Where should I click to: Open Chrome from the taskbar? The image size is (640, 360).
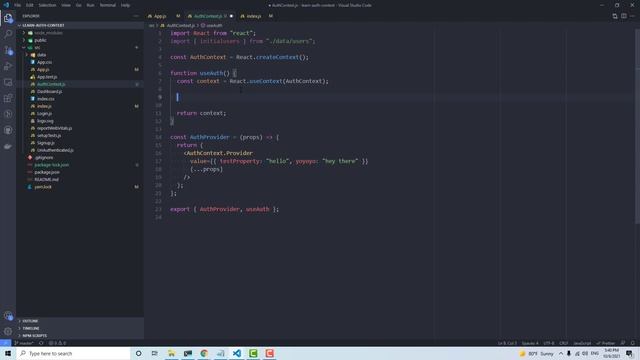click(x=204, y=353)
